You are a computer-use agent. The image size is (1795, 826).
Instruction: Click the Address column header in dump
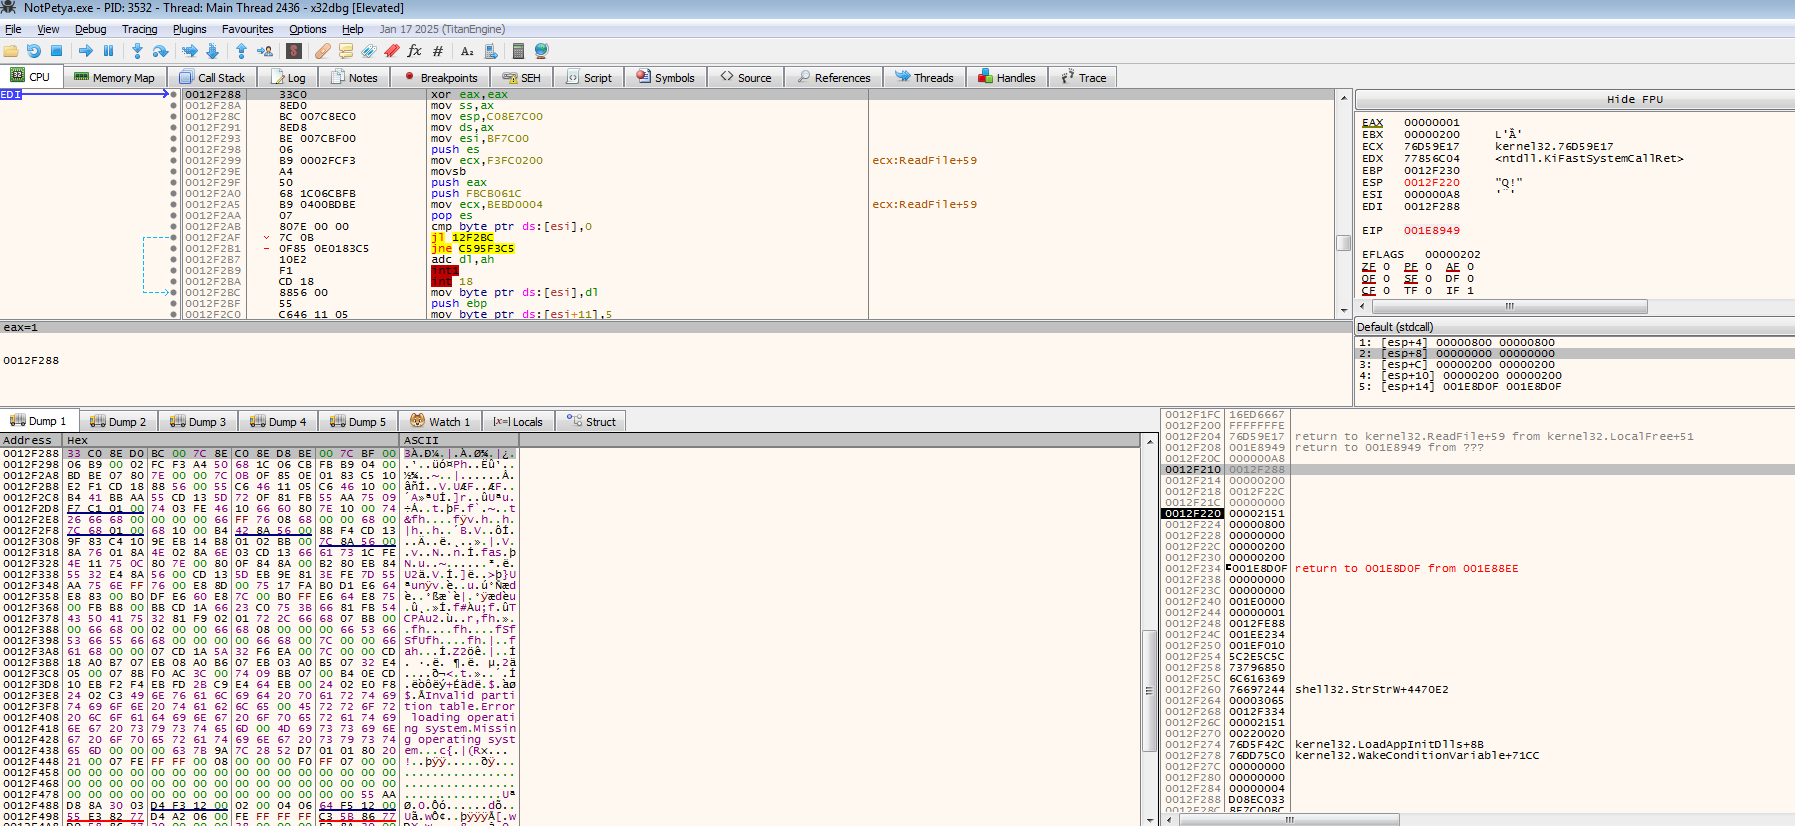pos(31,440)
